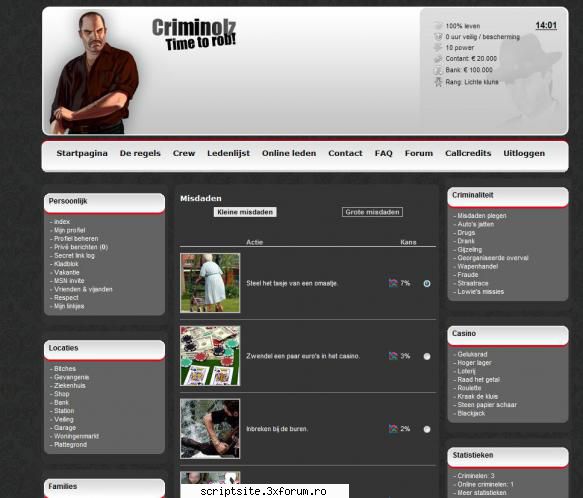This screenshot has height=498, width=583.
Task: Click the power icon beside 10 power
Action: coord(438,48)
